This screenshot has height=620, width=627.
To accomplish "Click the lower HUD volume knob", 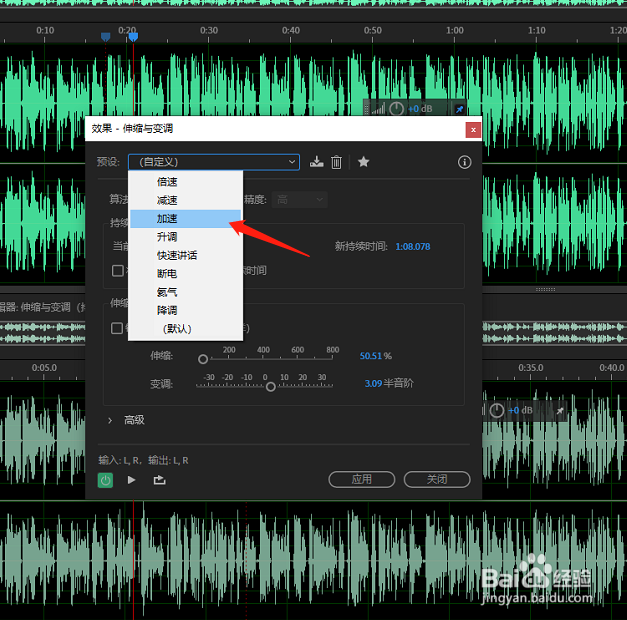I will [497, 410].
